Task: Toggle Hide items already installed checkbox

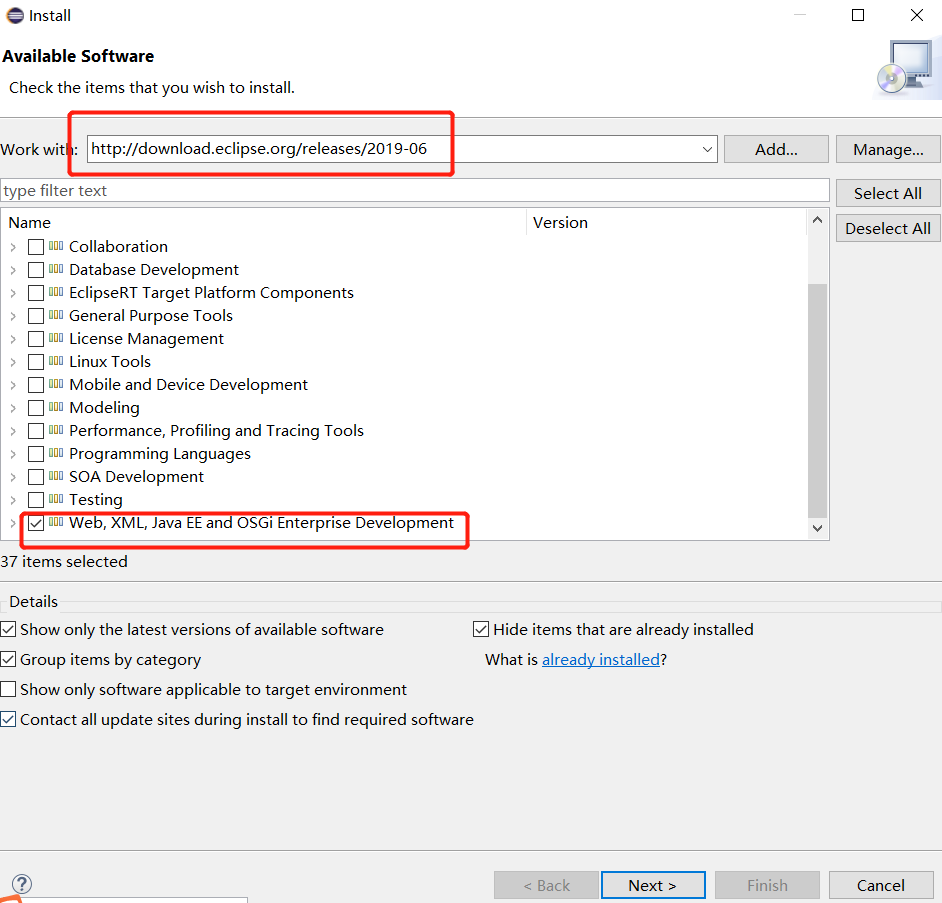Action: [x=481, y=629]
